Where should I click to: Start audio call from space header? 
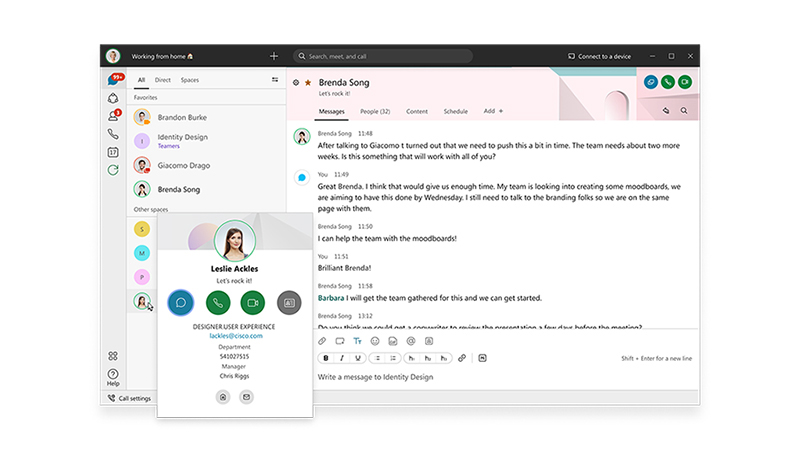coord(668,82)
